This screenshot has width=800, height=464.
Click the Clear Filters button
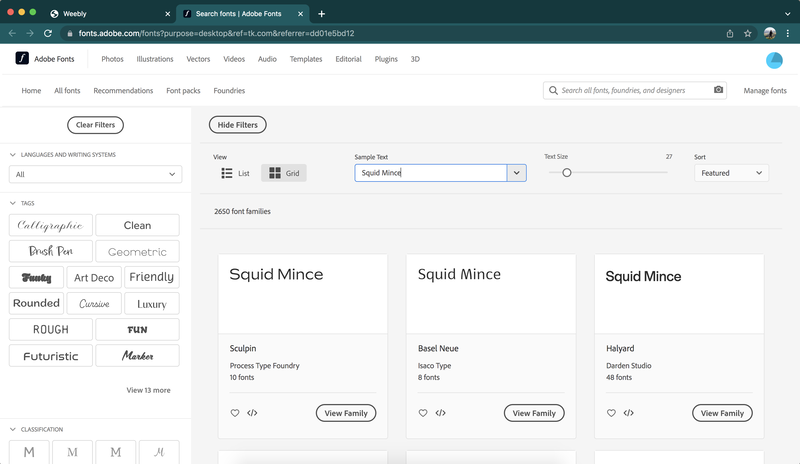tap(95, 125)
